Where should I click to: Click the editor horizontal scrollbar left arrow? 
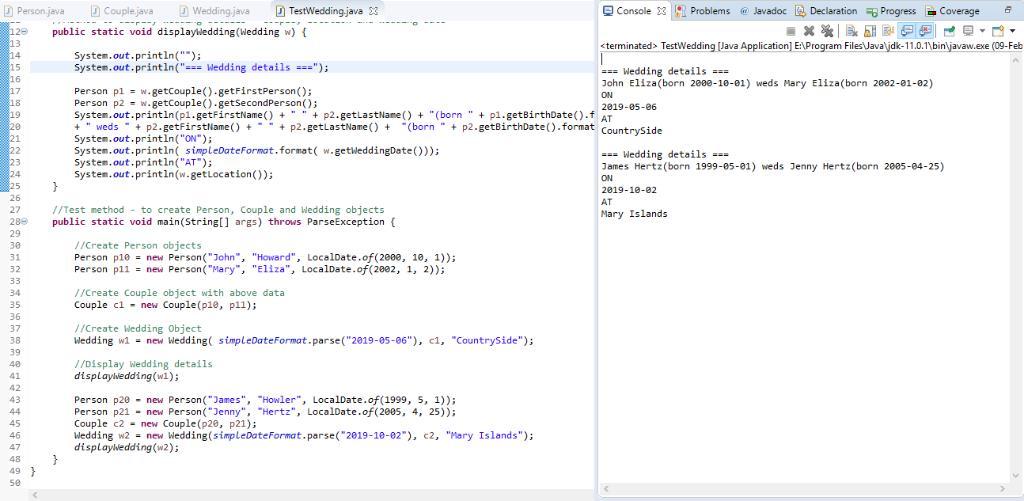pos(36,495)
